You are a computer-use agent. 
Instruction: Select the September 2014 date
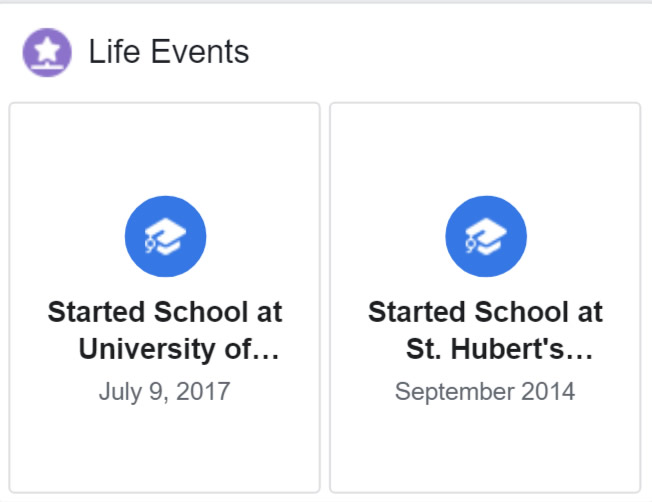pos(485,391)
